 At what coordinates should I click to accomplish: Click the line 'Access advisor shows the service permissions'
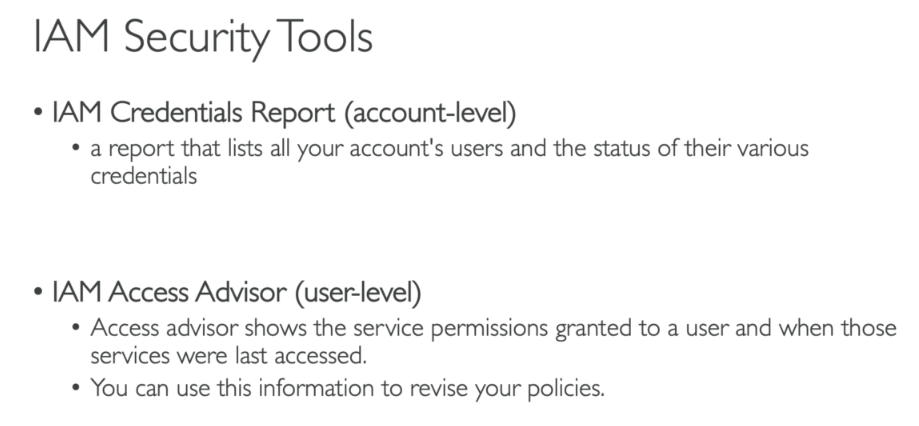(493, 328)
